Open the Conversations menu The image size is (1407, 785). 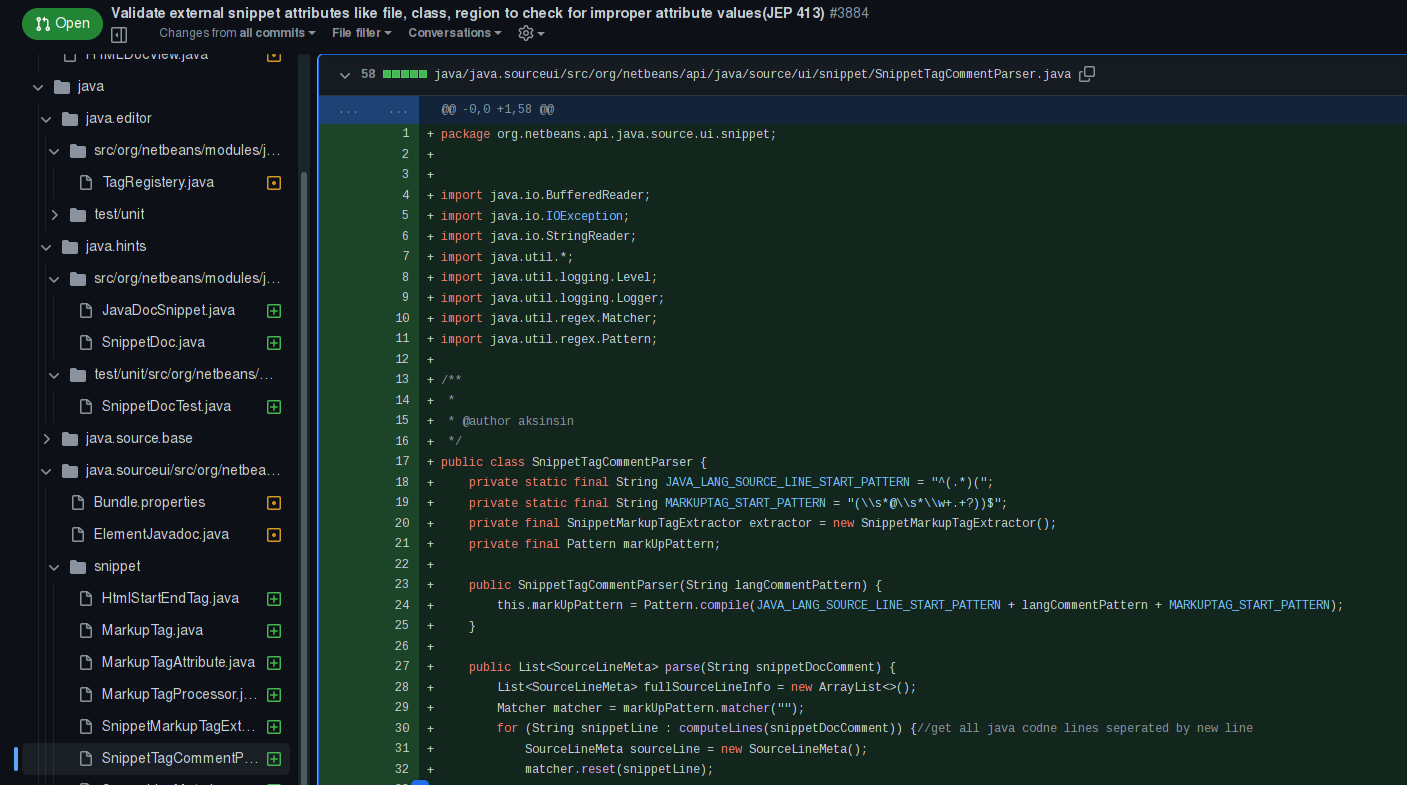tap(454, 33)
